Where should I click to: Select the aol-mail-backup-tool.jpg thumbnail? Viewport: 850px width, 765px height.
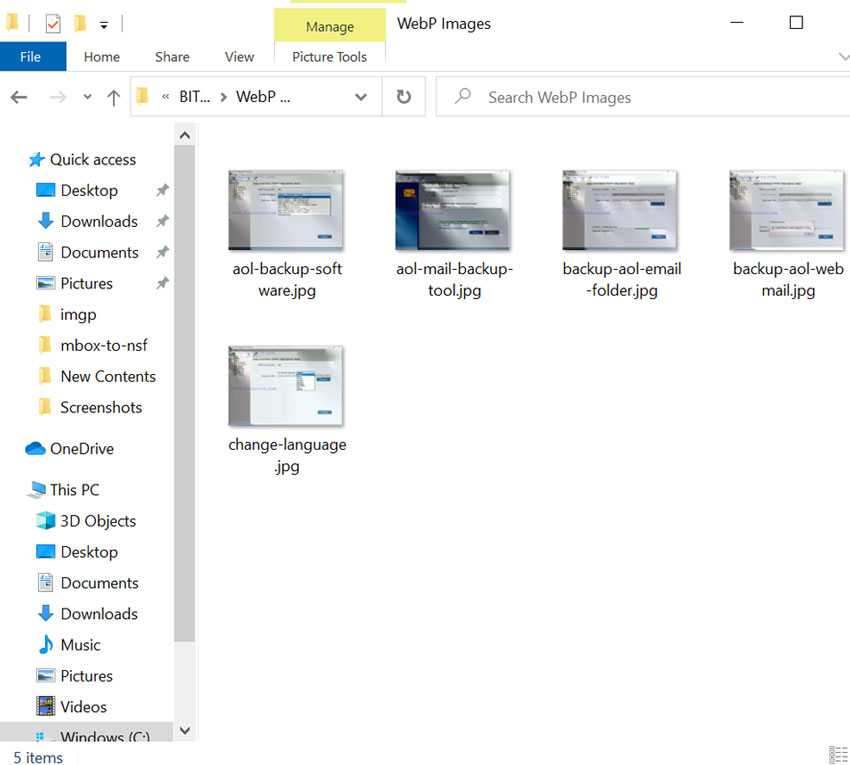(453, 210)
